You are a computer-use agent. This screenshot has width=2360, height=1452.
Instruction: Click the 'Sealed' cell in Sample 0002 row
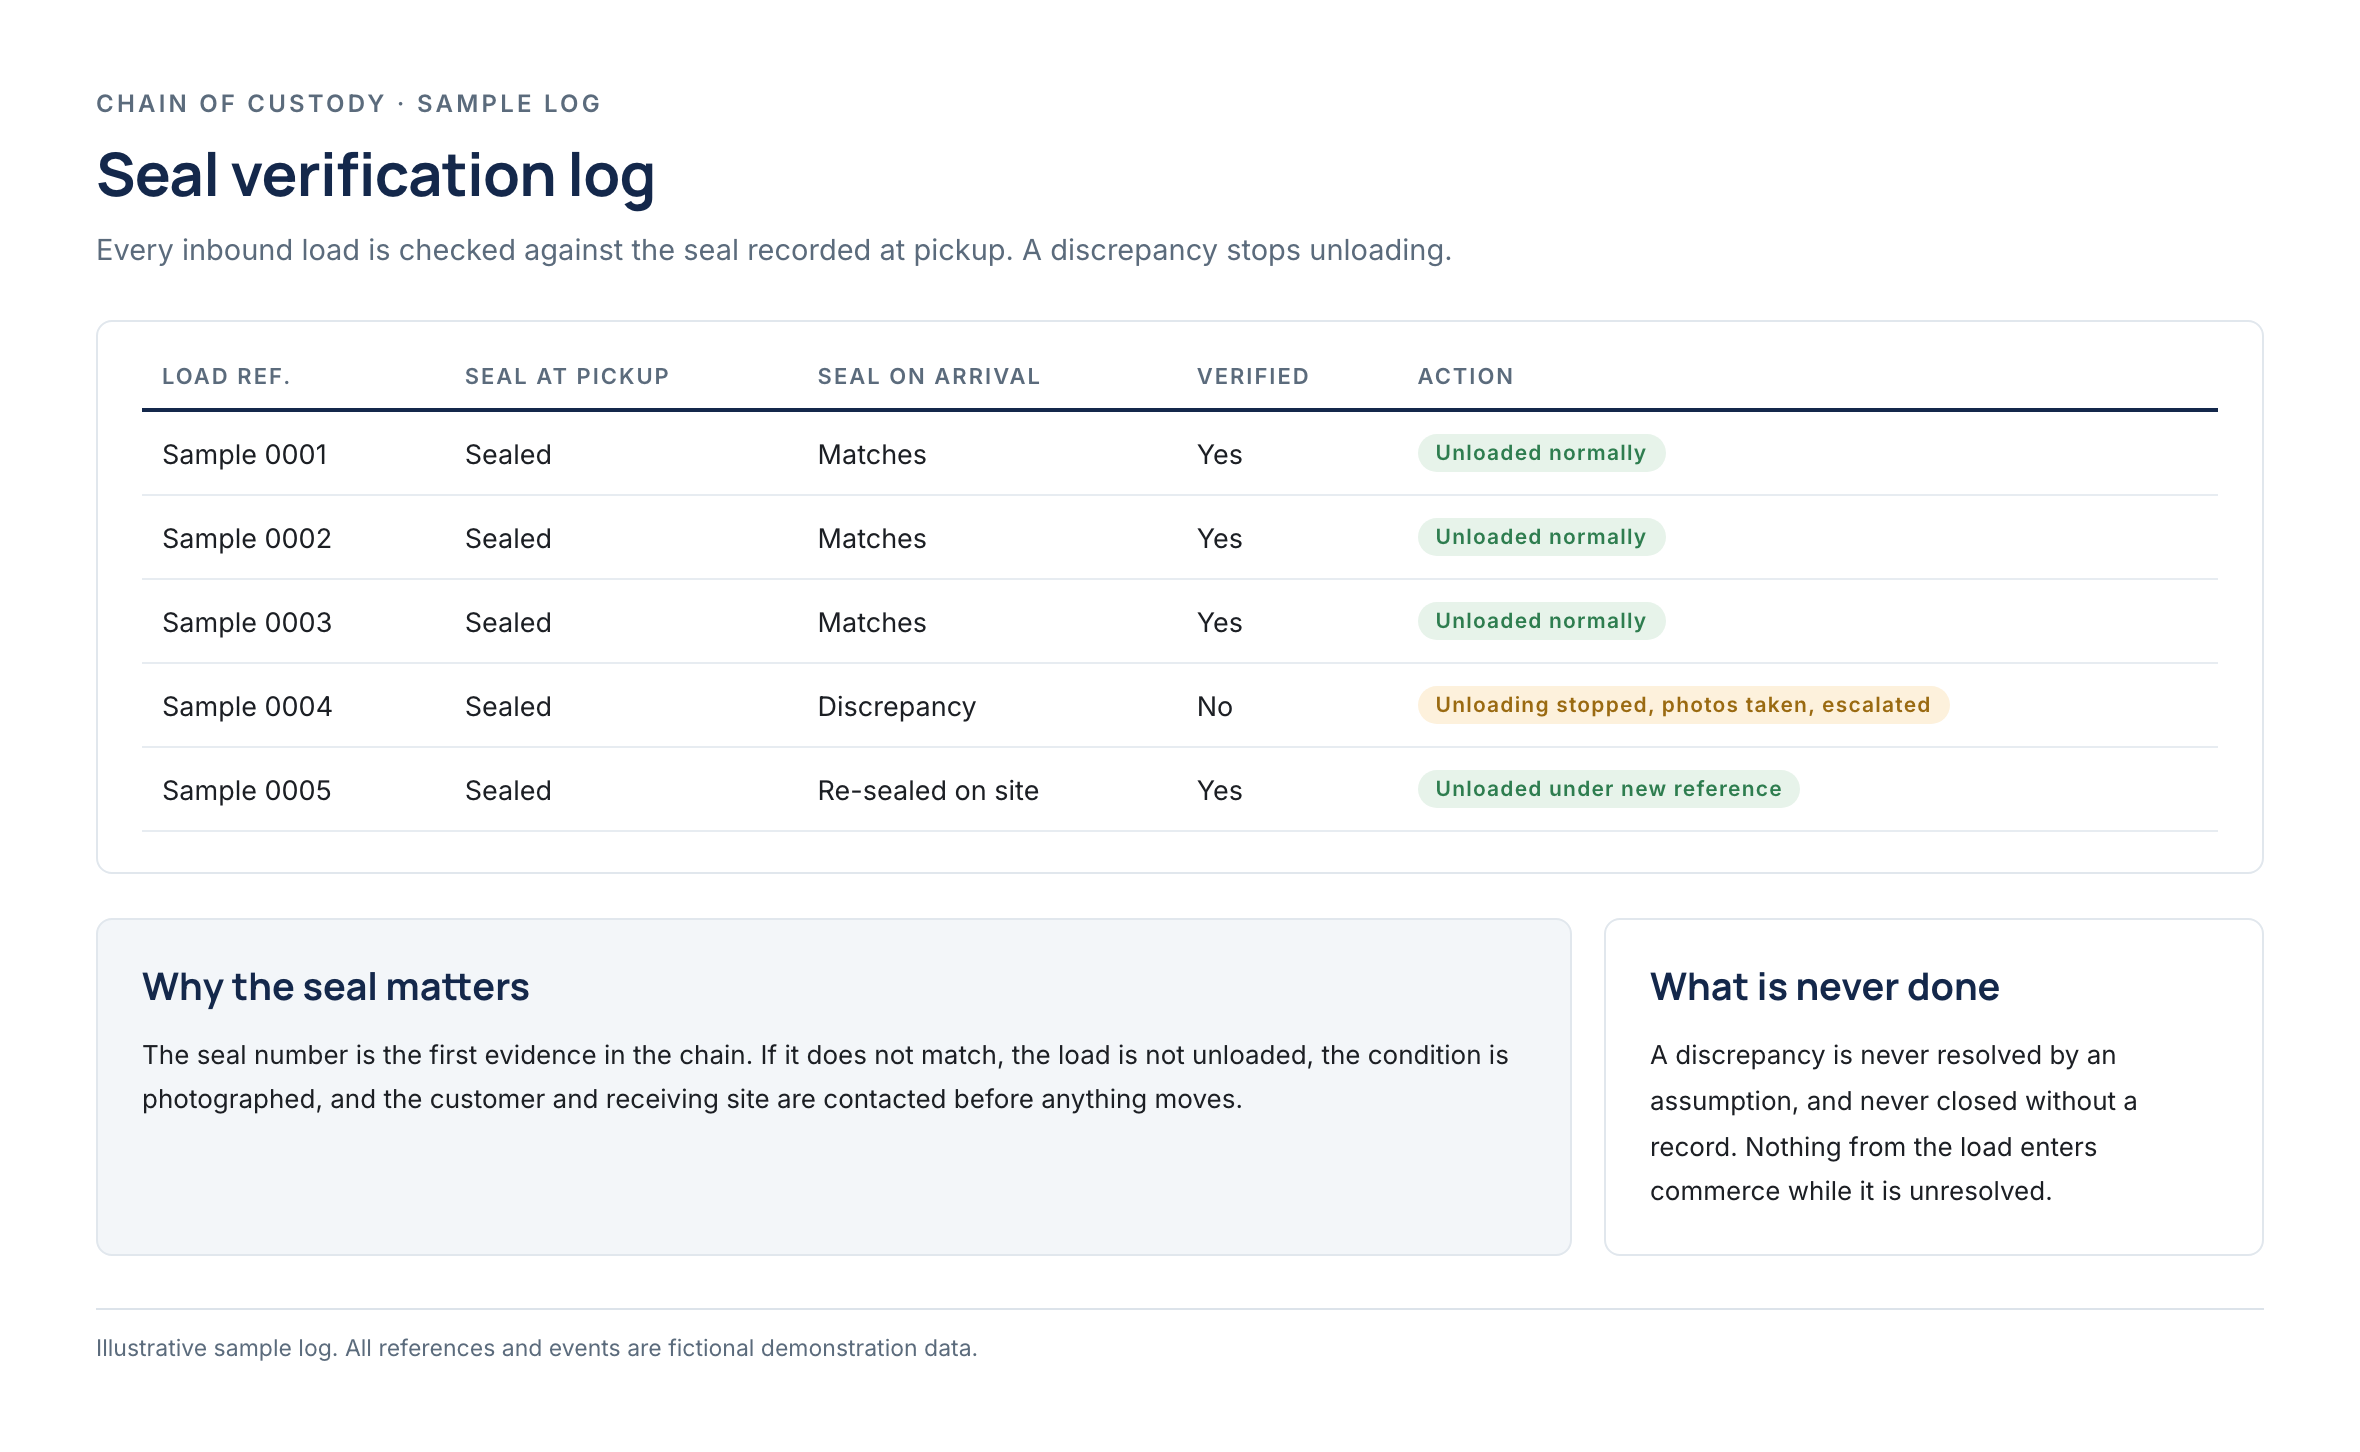coord(508,538)
